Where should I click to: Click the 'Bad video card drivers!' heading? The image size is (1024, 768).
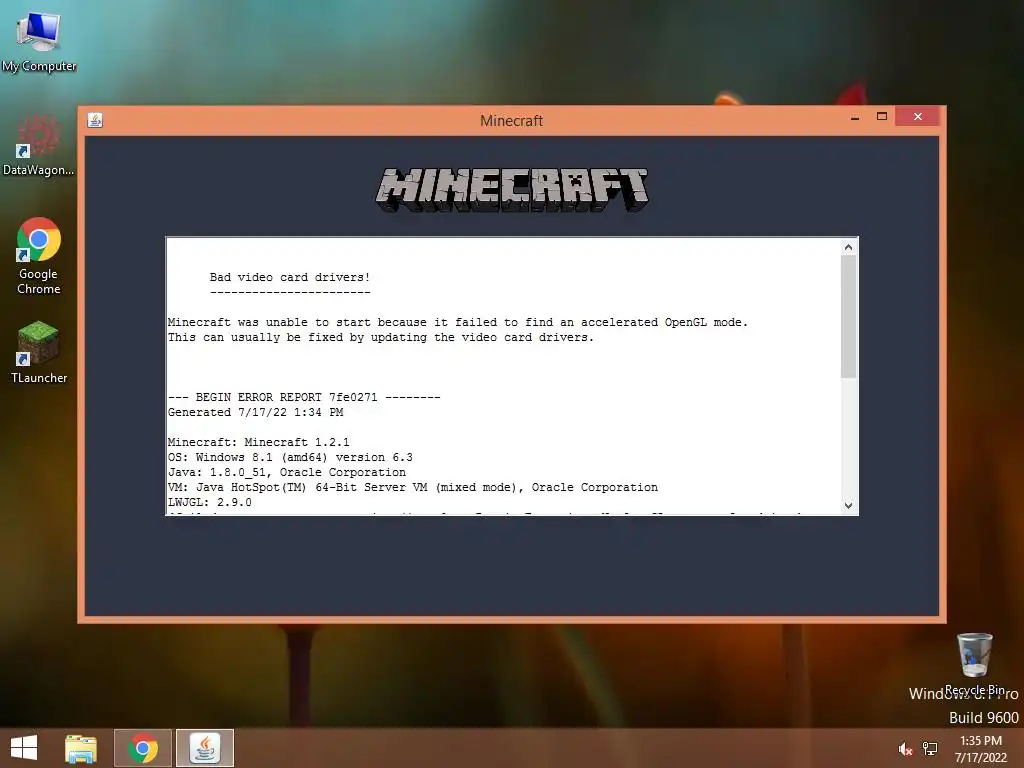[290, 277]
